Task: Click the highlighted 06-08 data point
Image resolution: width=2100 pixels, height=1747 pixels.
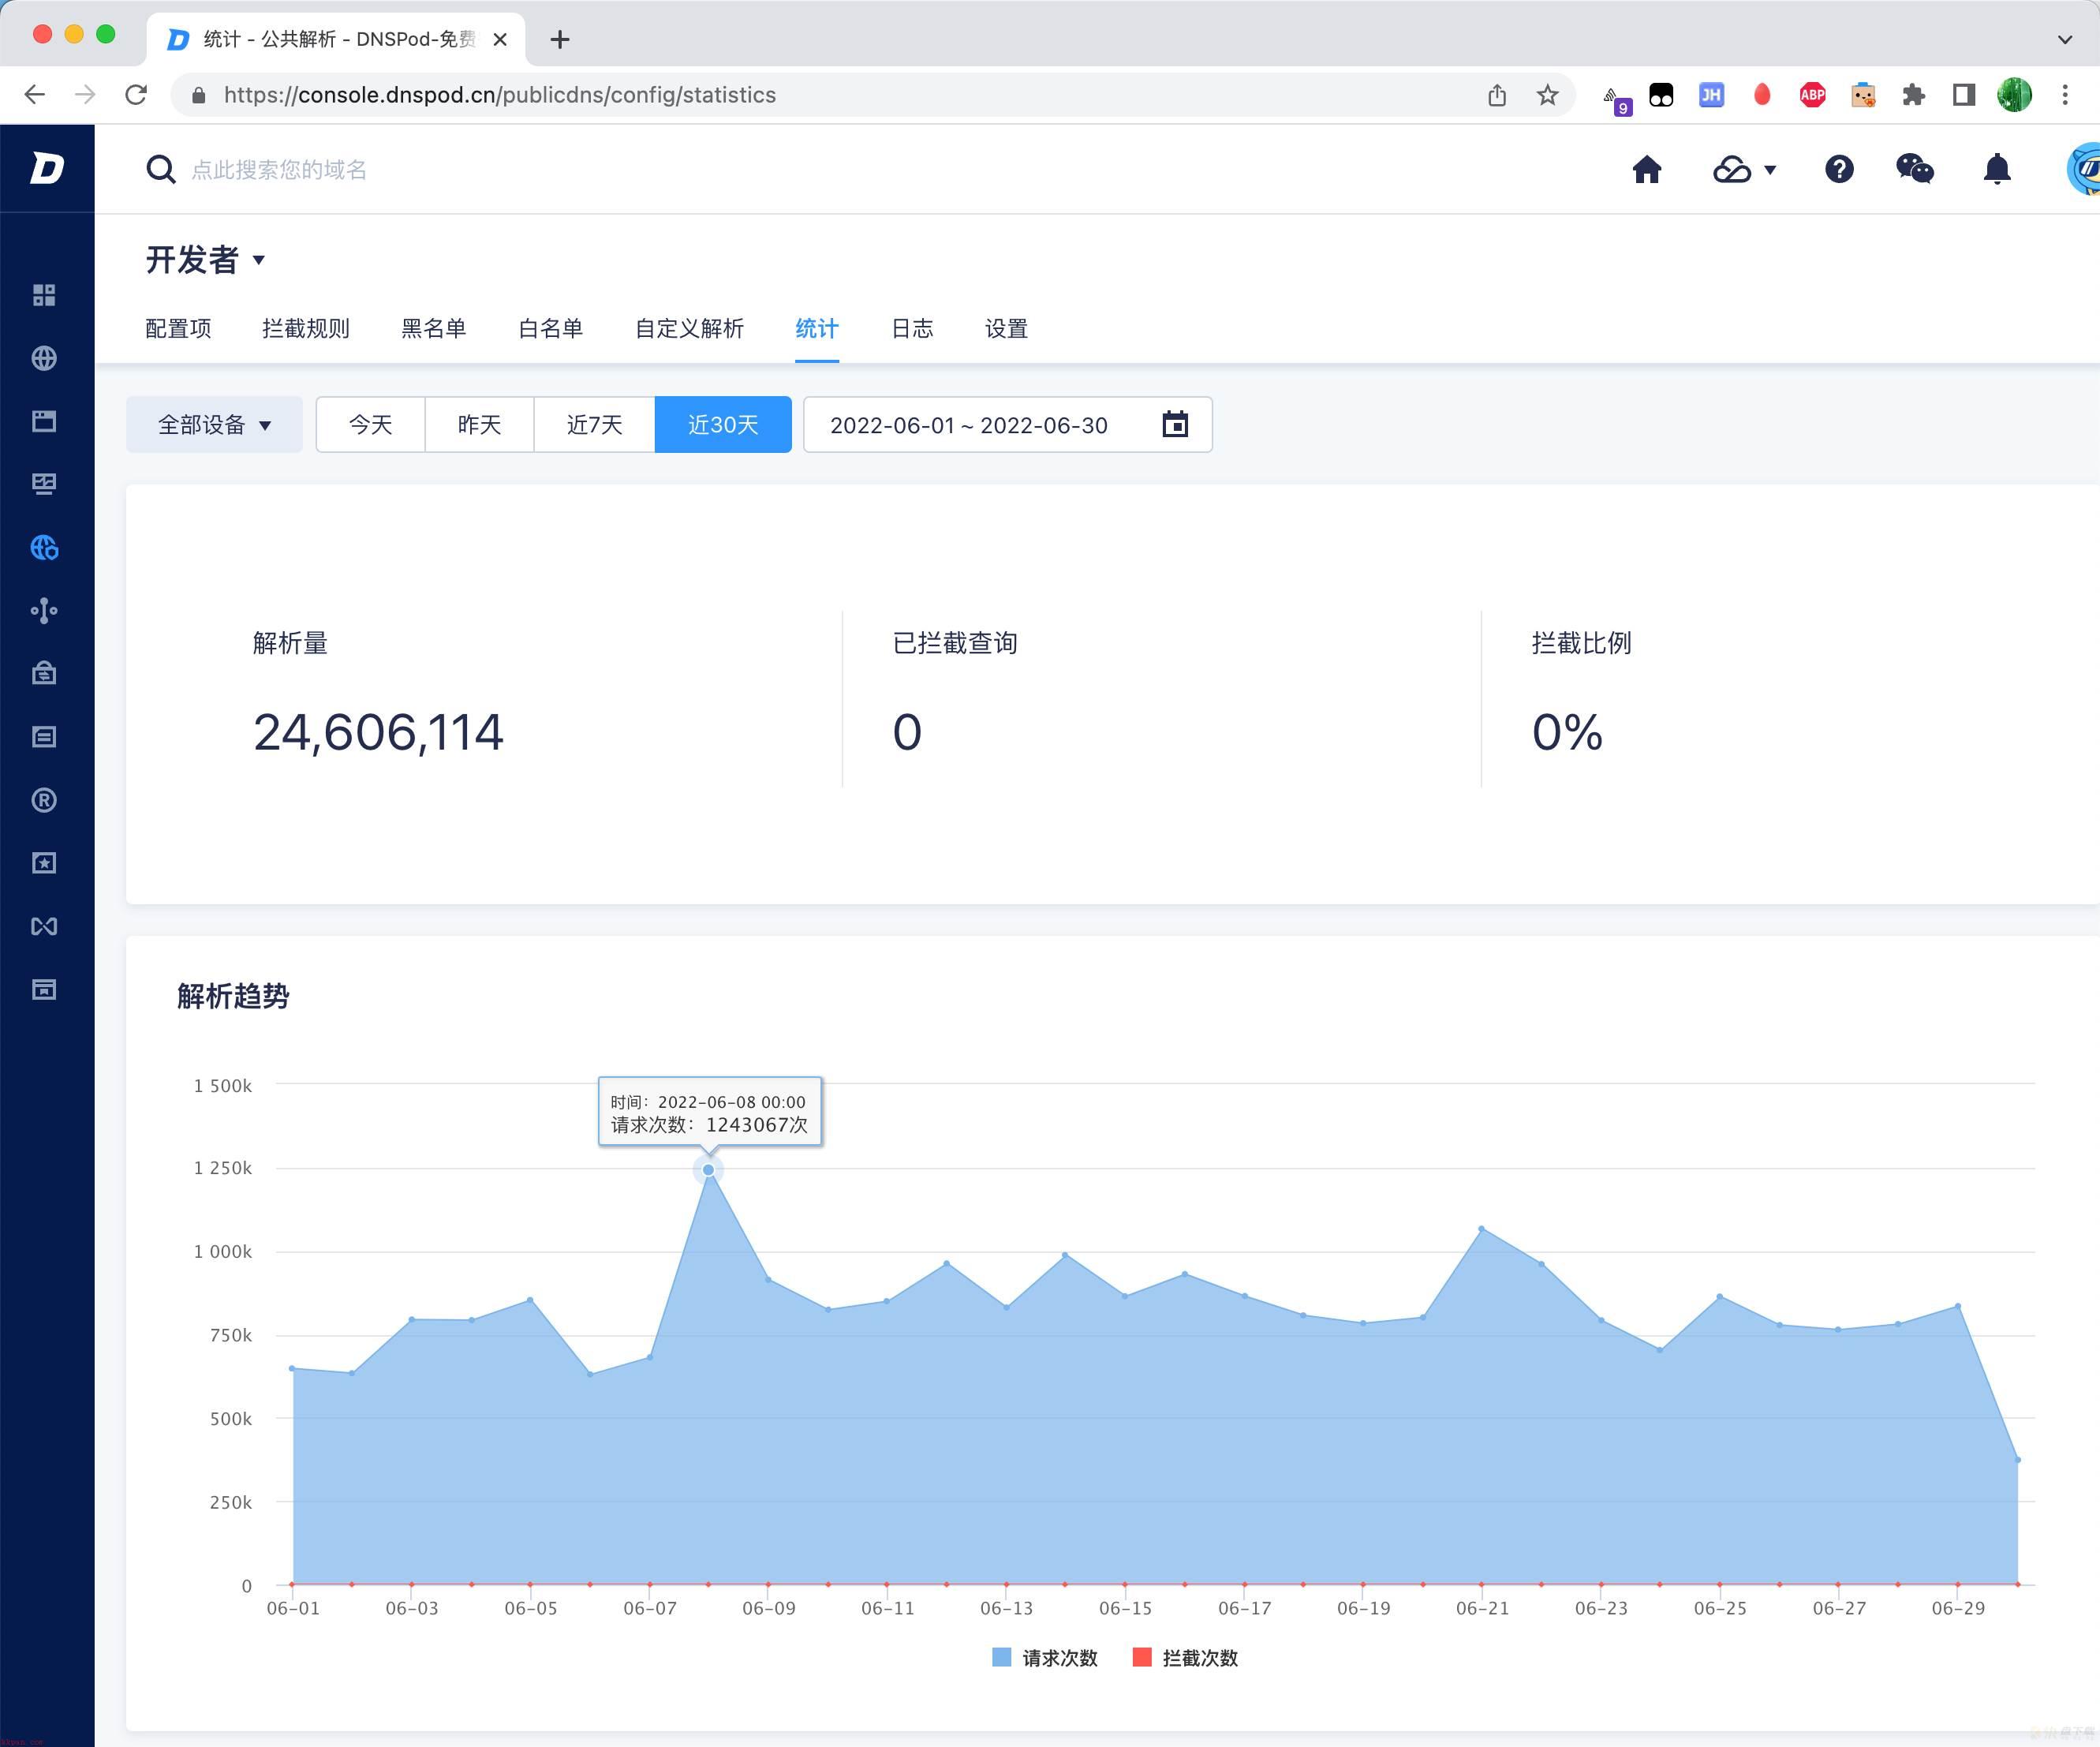Action: (708, 1169)
